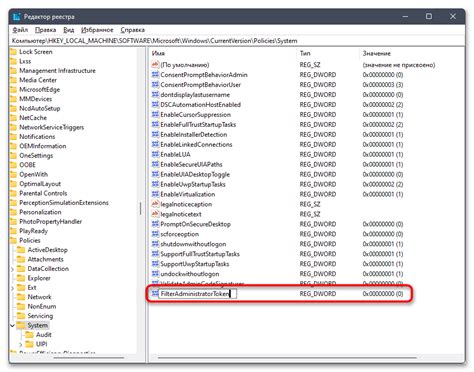Click the registry path address bar

point(237,41)
